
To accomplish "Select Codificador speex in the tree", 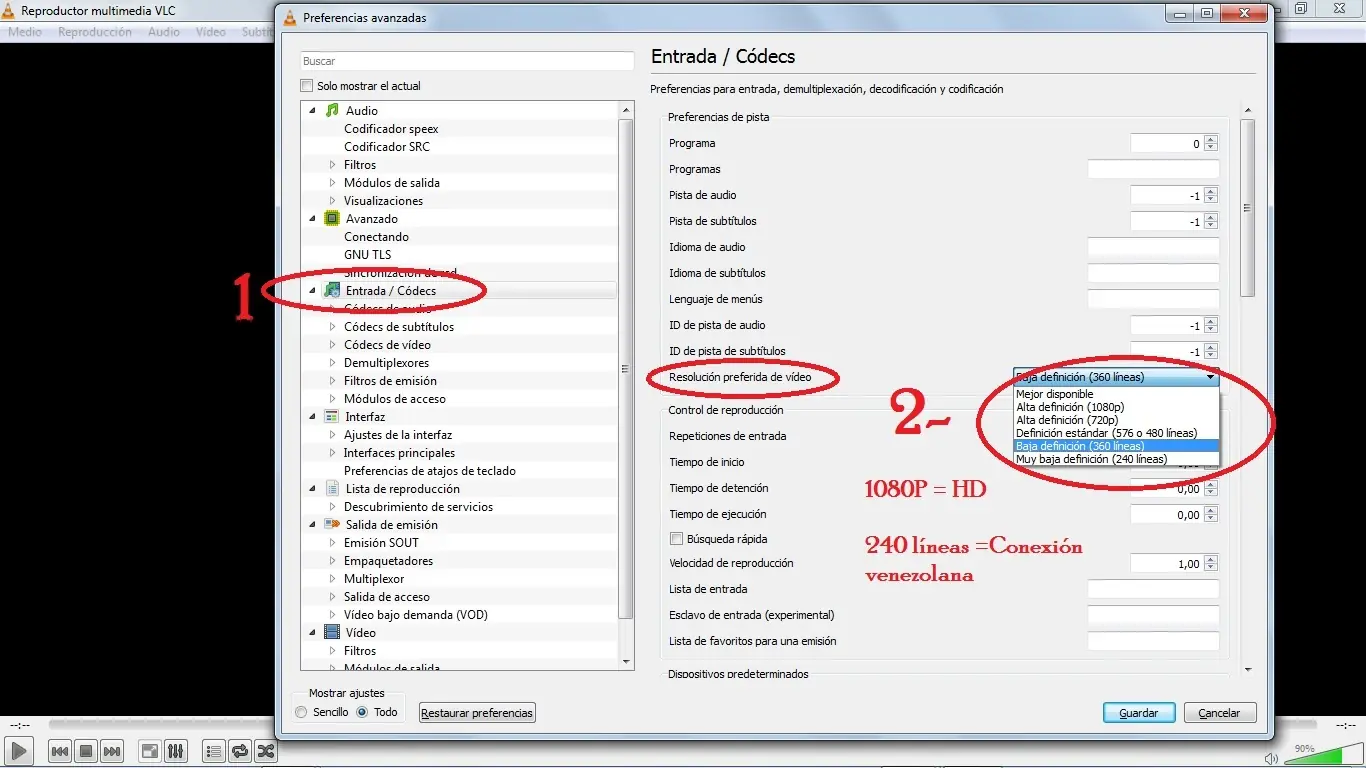I will (391, 129).
